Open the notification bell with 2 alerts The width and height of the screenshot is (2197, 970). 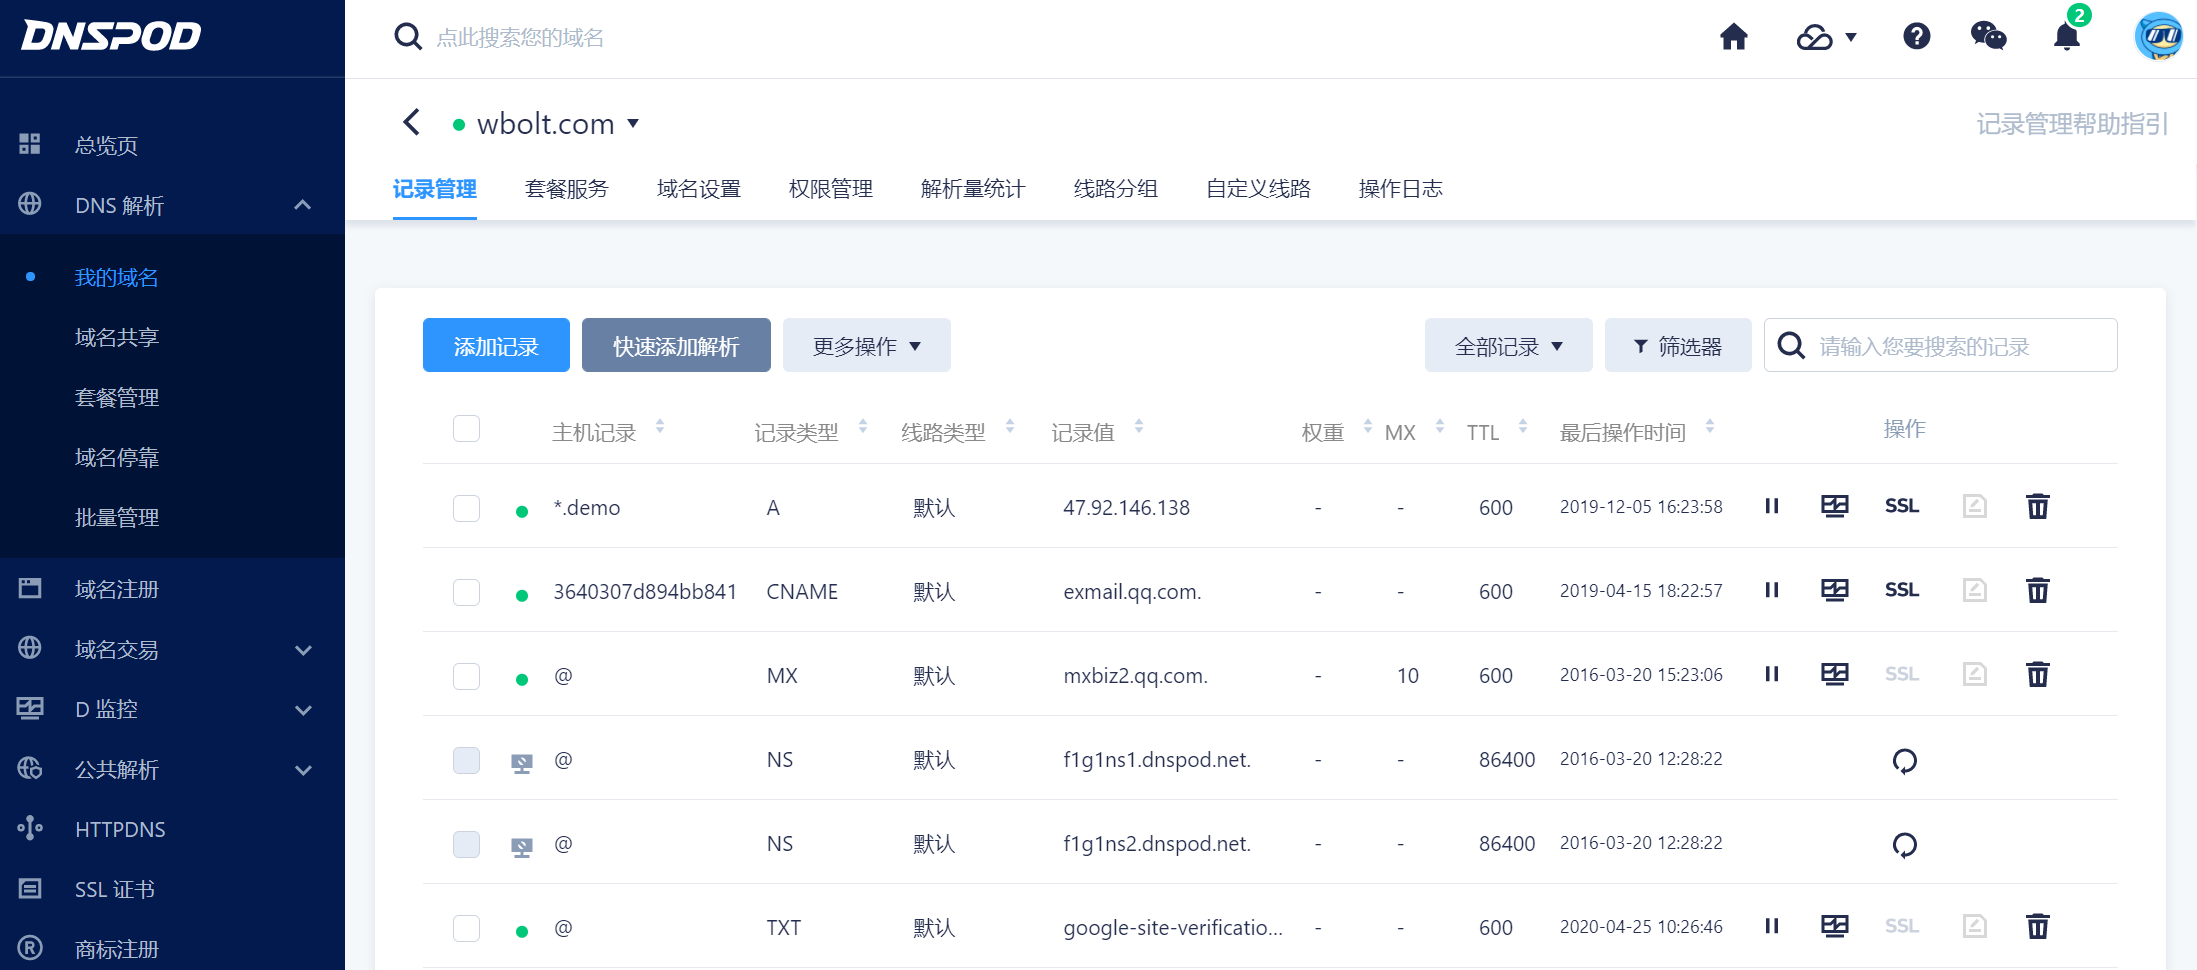[x=2066, y=37]
